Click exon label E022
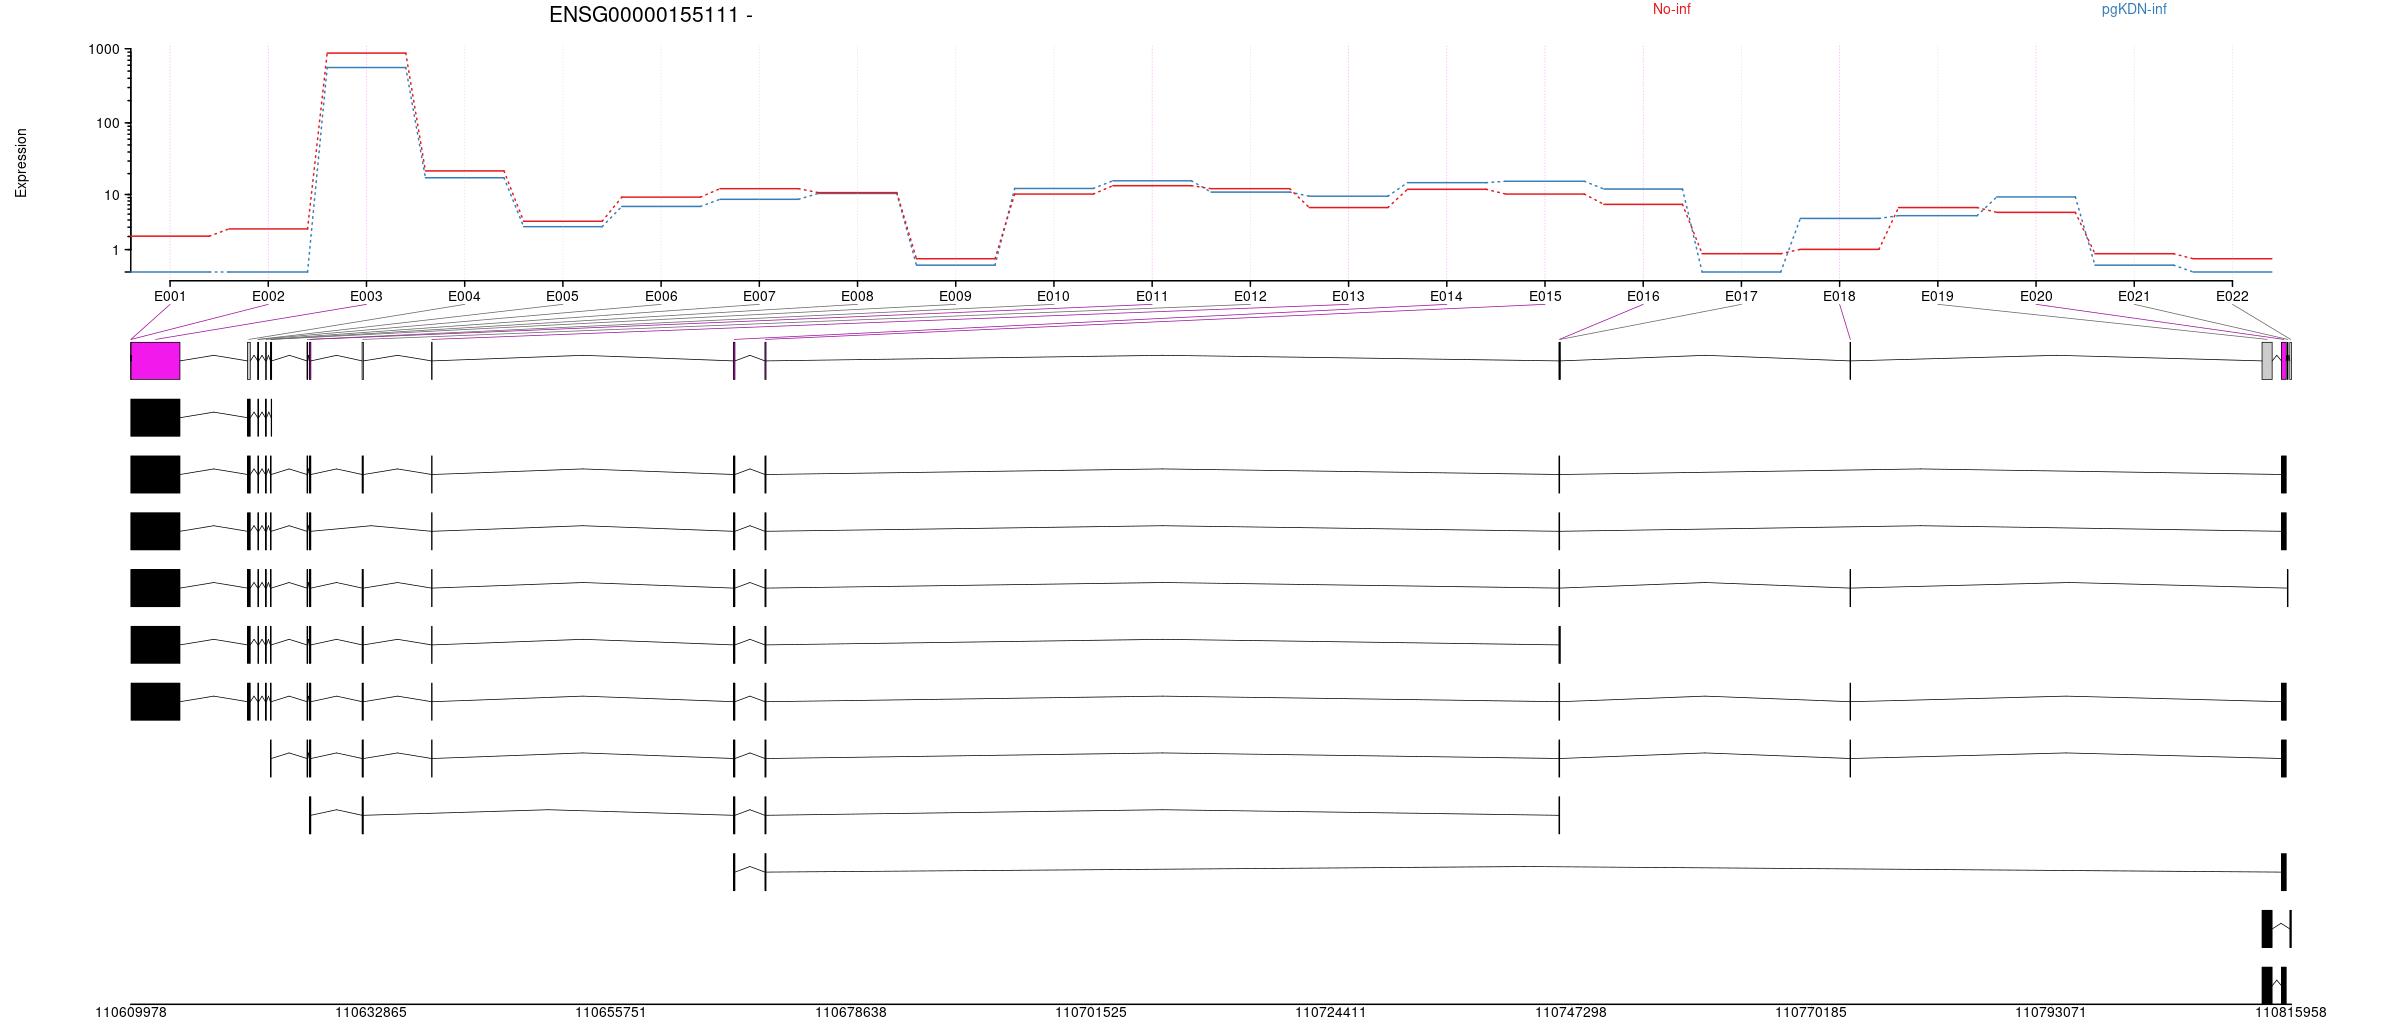The image size is (2400, 1030). (2232, 296)
